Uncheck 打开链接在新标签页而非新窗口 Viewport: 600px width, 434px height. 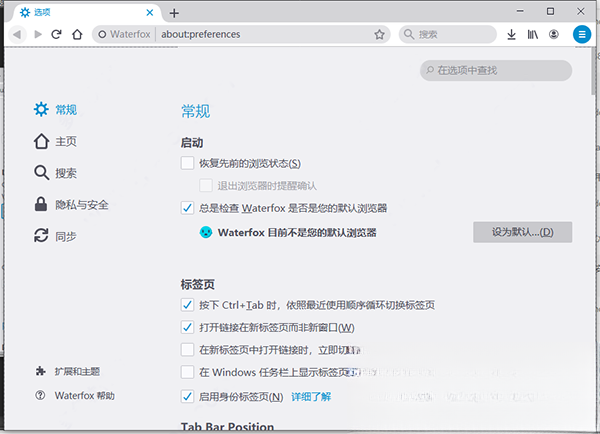coord(187,327)
